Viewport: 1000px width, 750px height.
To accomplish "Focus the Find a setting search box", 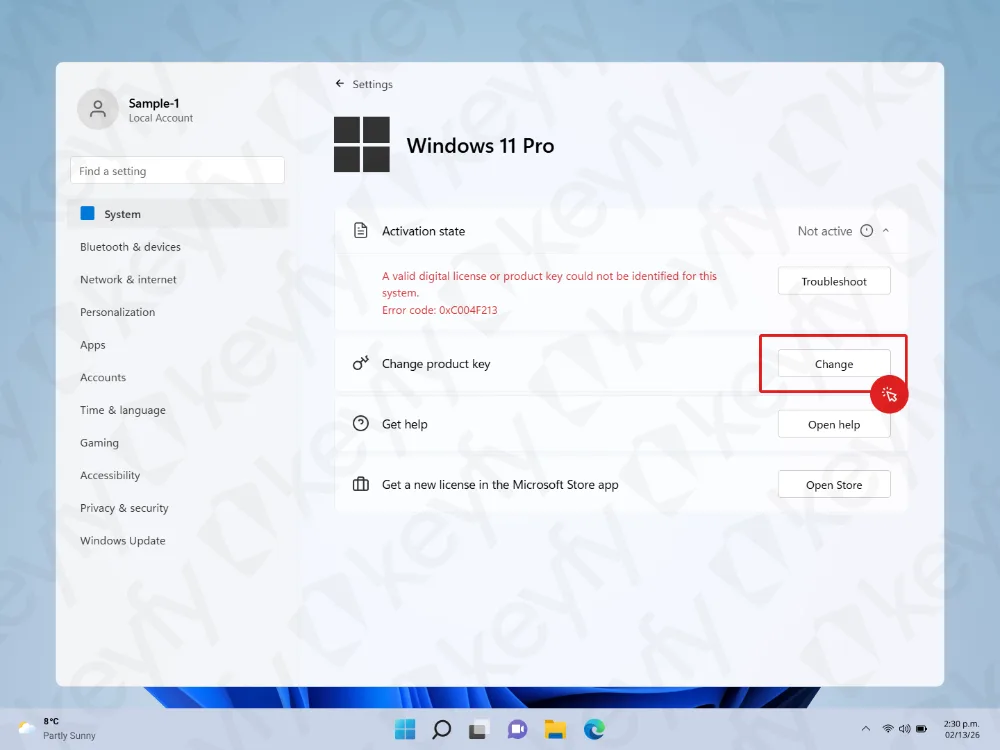I will click(177, 170).
